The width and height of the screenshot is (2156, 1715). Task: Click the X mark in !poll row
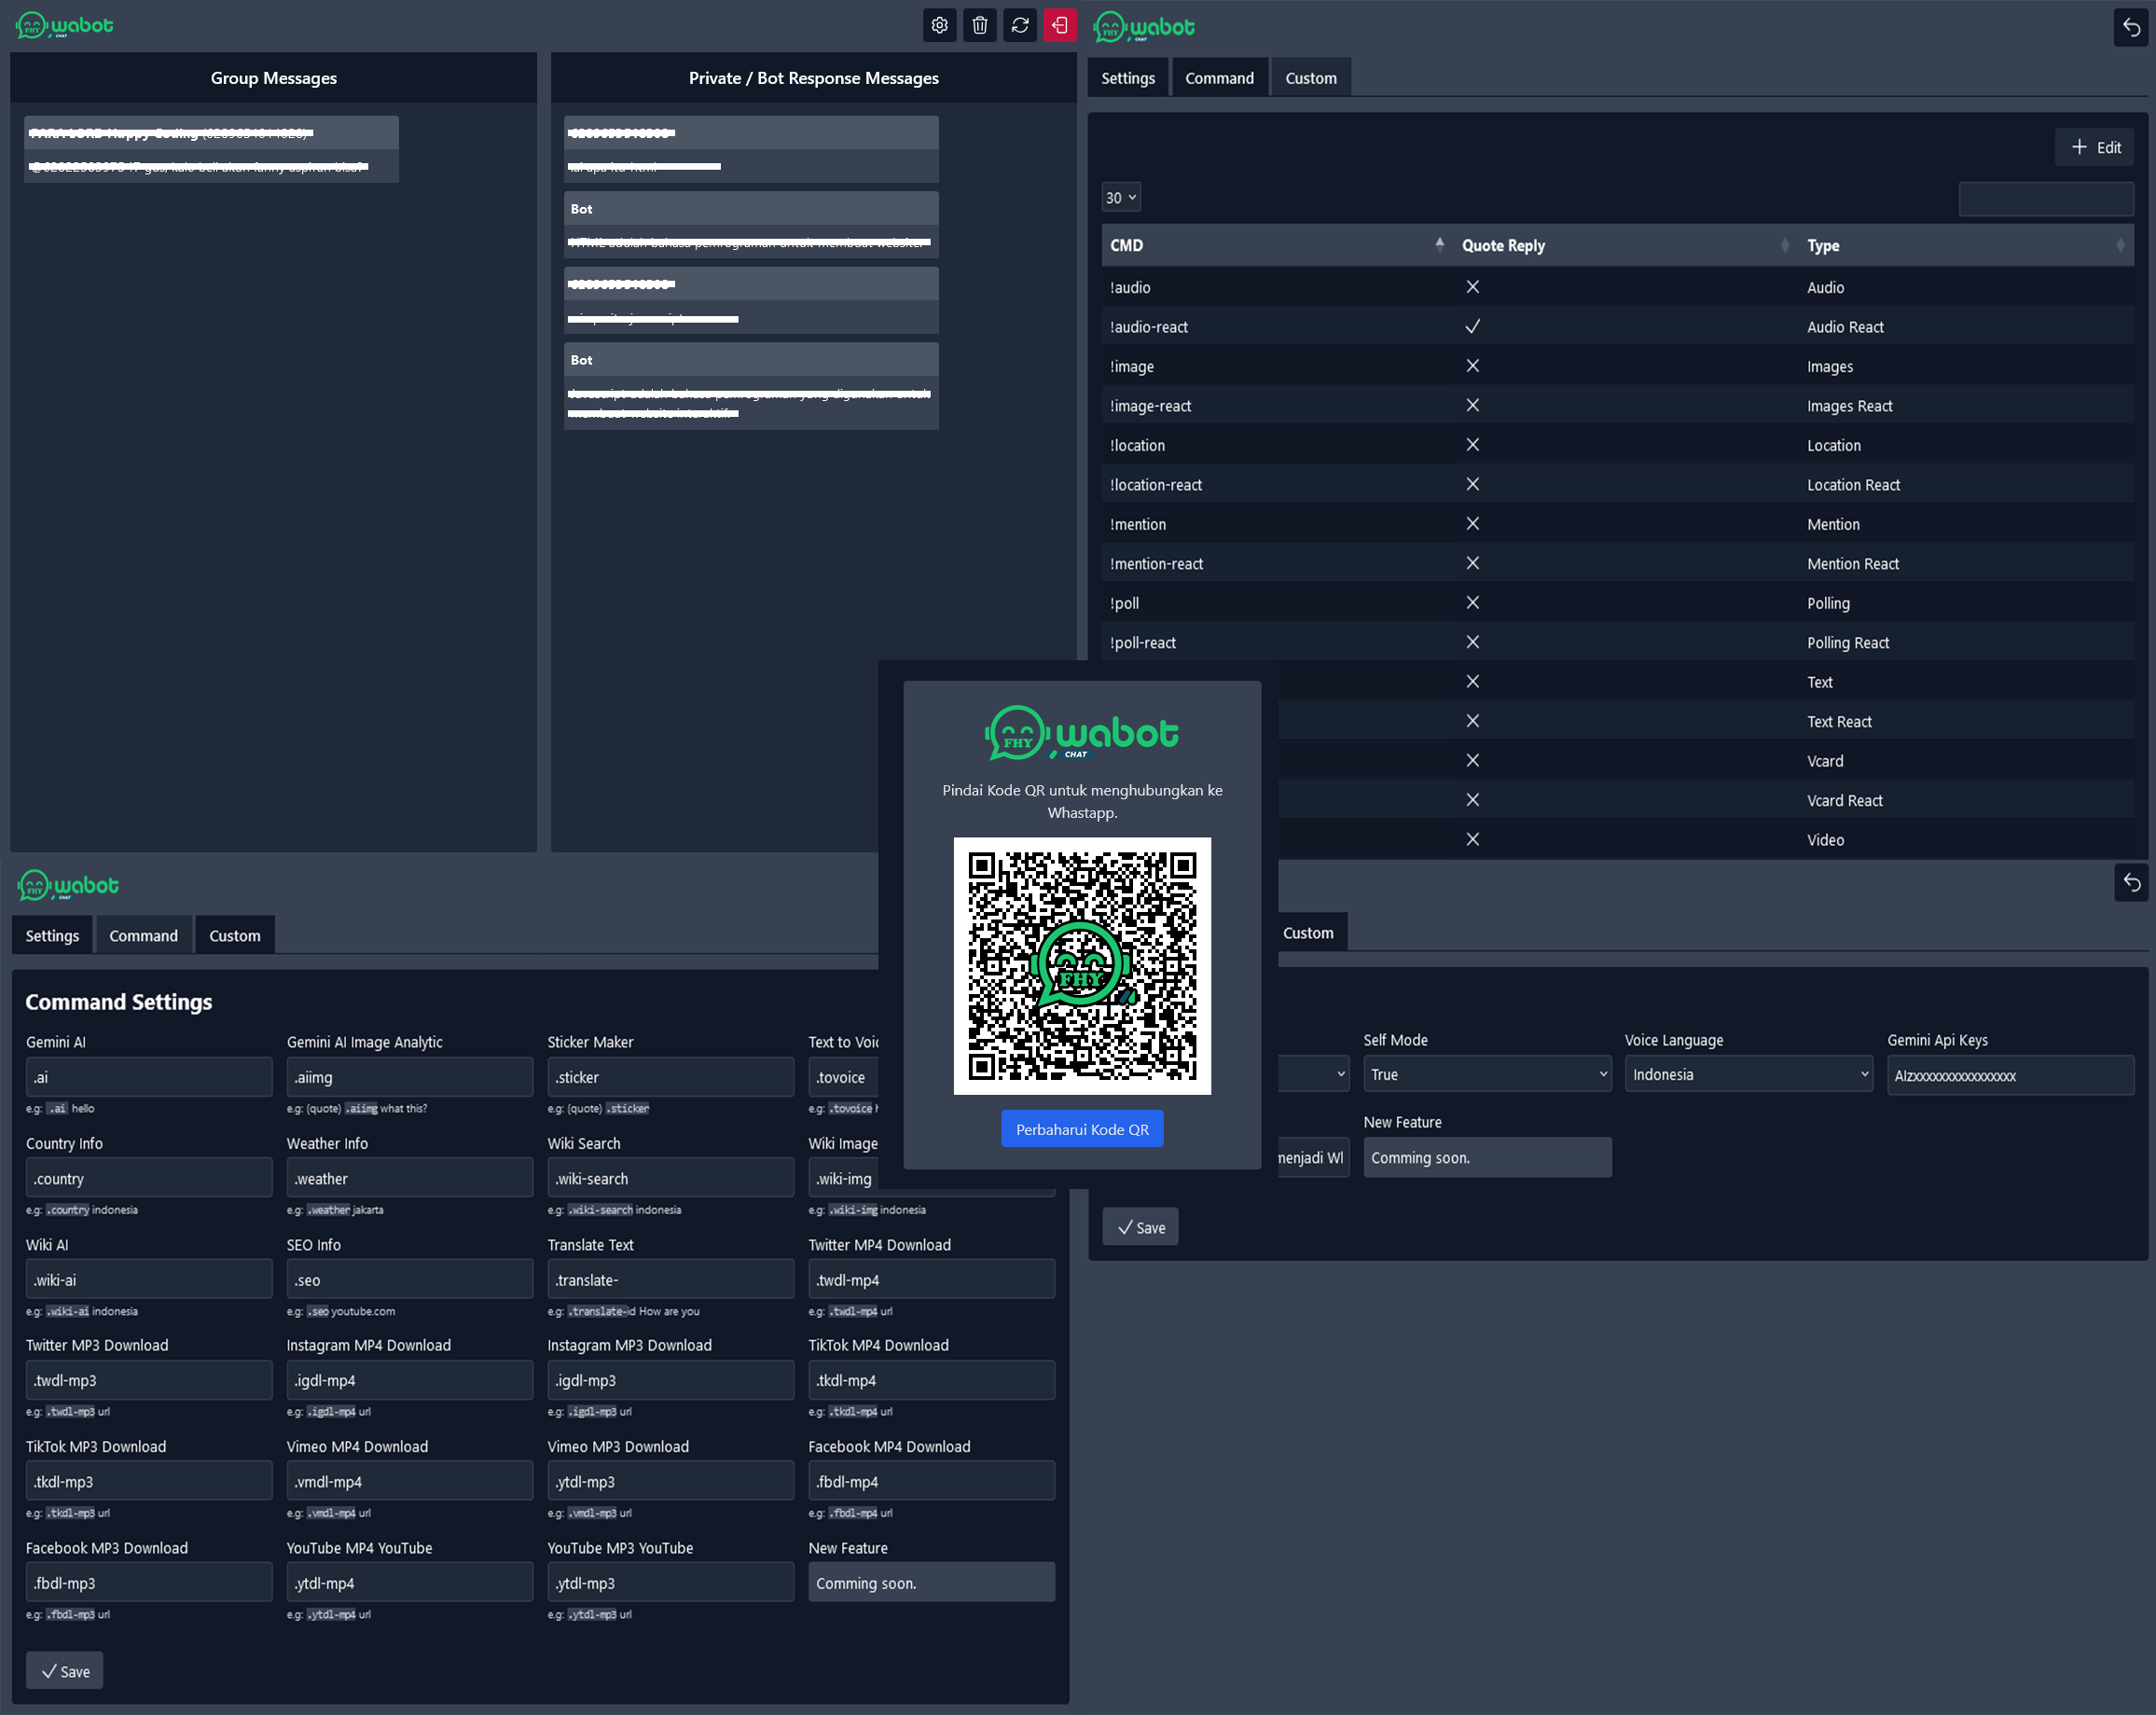1472,603
